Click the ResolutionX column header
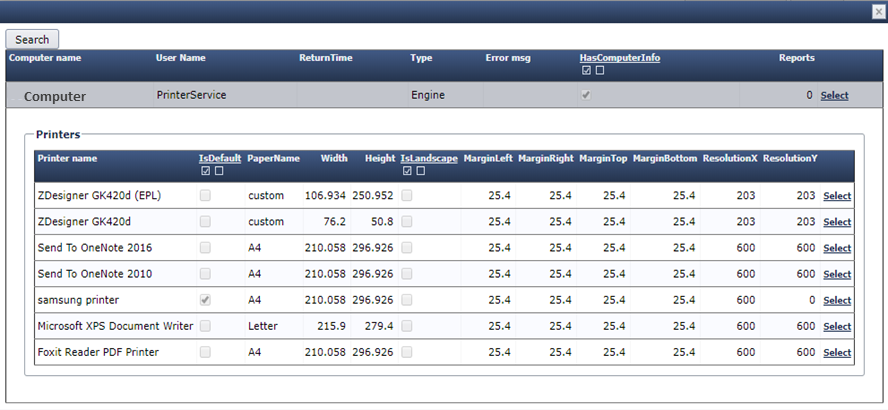This screenshot has width=888, height=410. point(730,159)
